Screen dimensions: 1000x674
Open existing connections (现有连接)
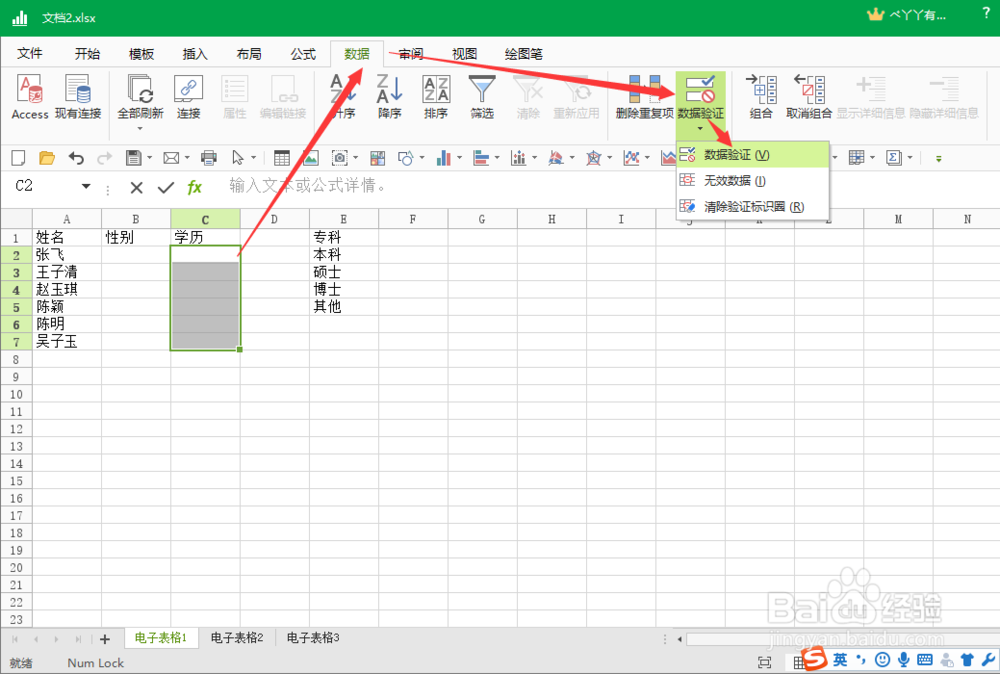[78, 96]
